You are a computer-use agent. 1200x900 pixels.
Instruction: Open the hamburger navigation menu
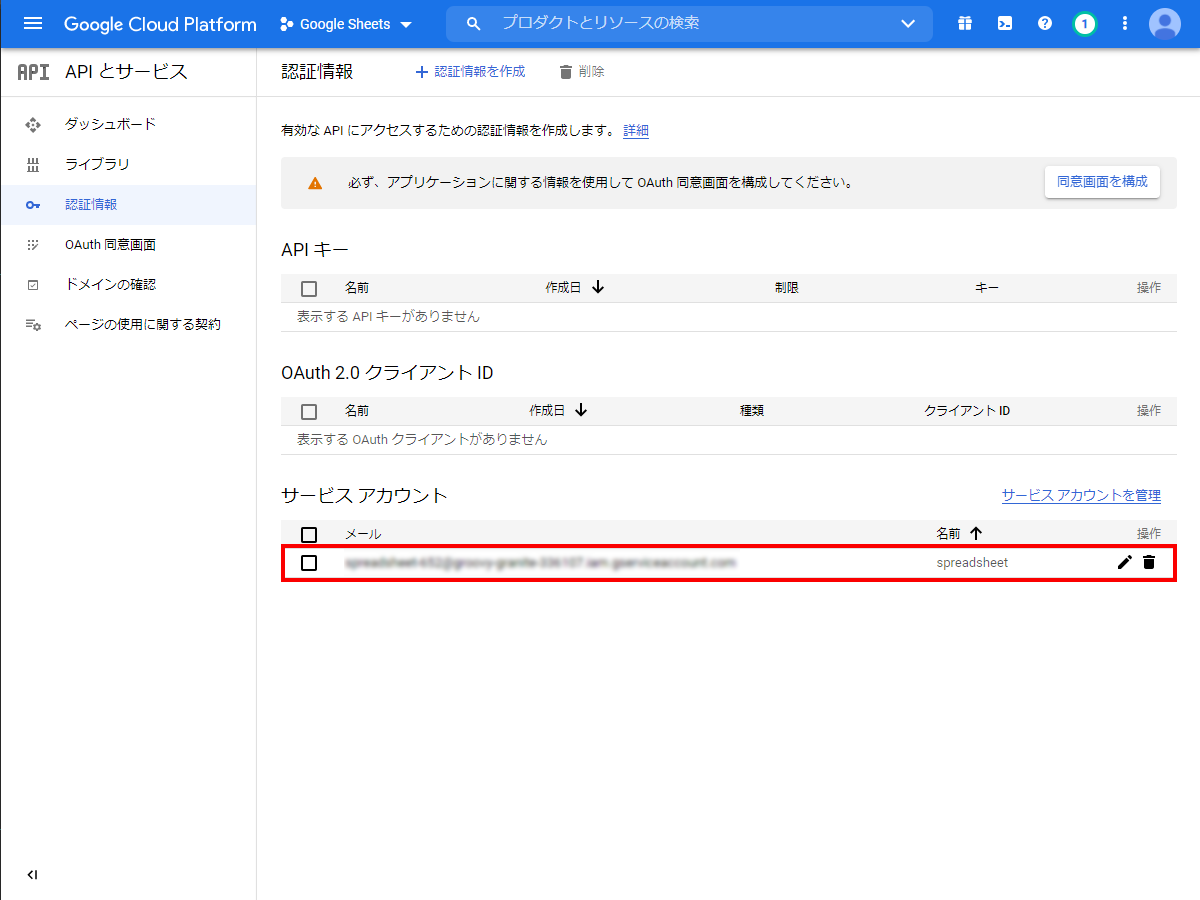33,24
